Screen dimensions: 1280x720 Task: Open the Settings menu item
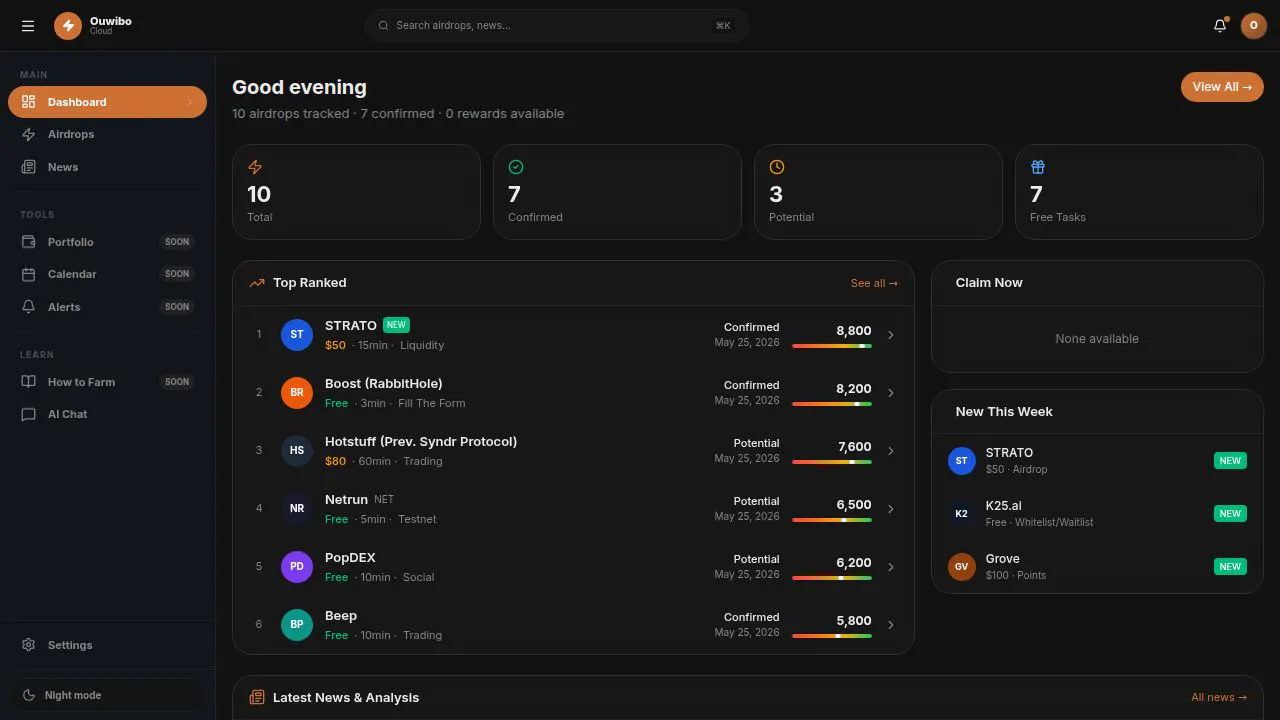coord(107,645)
